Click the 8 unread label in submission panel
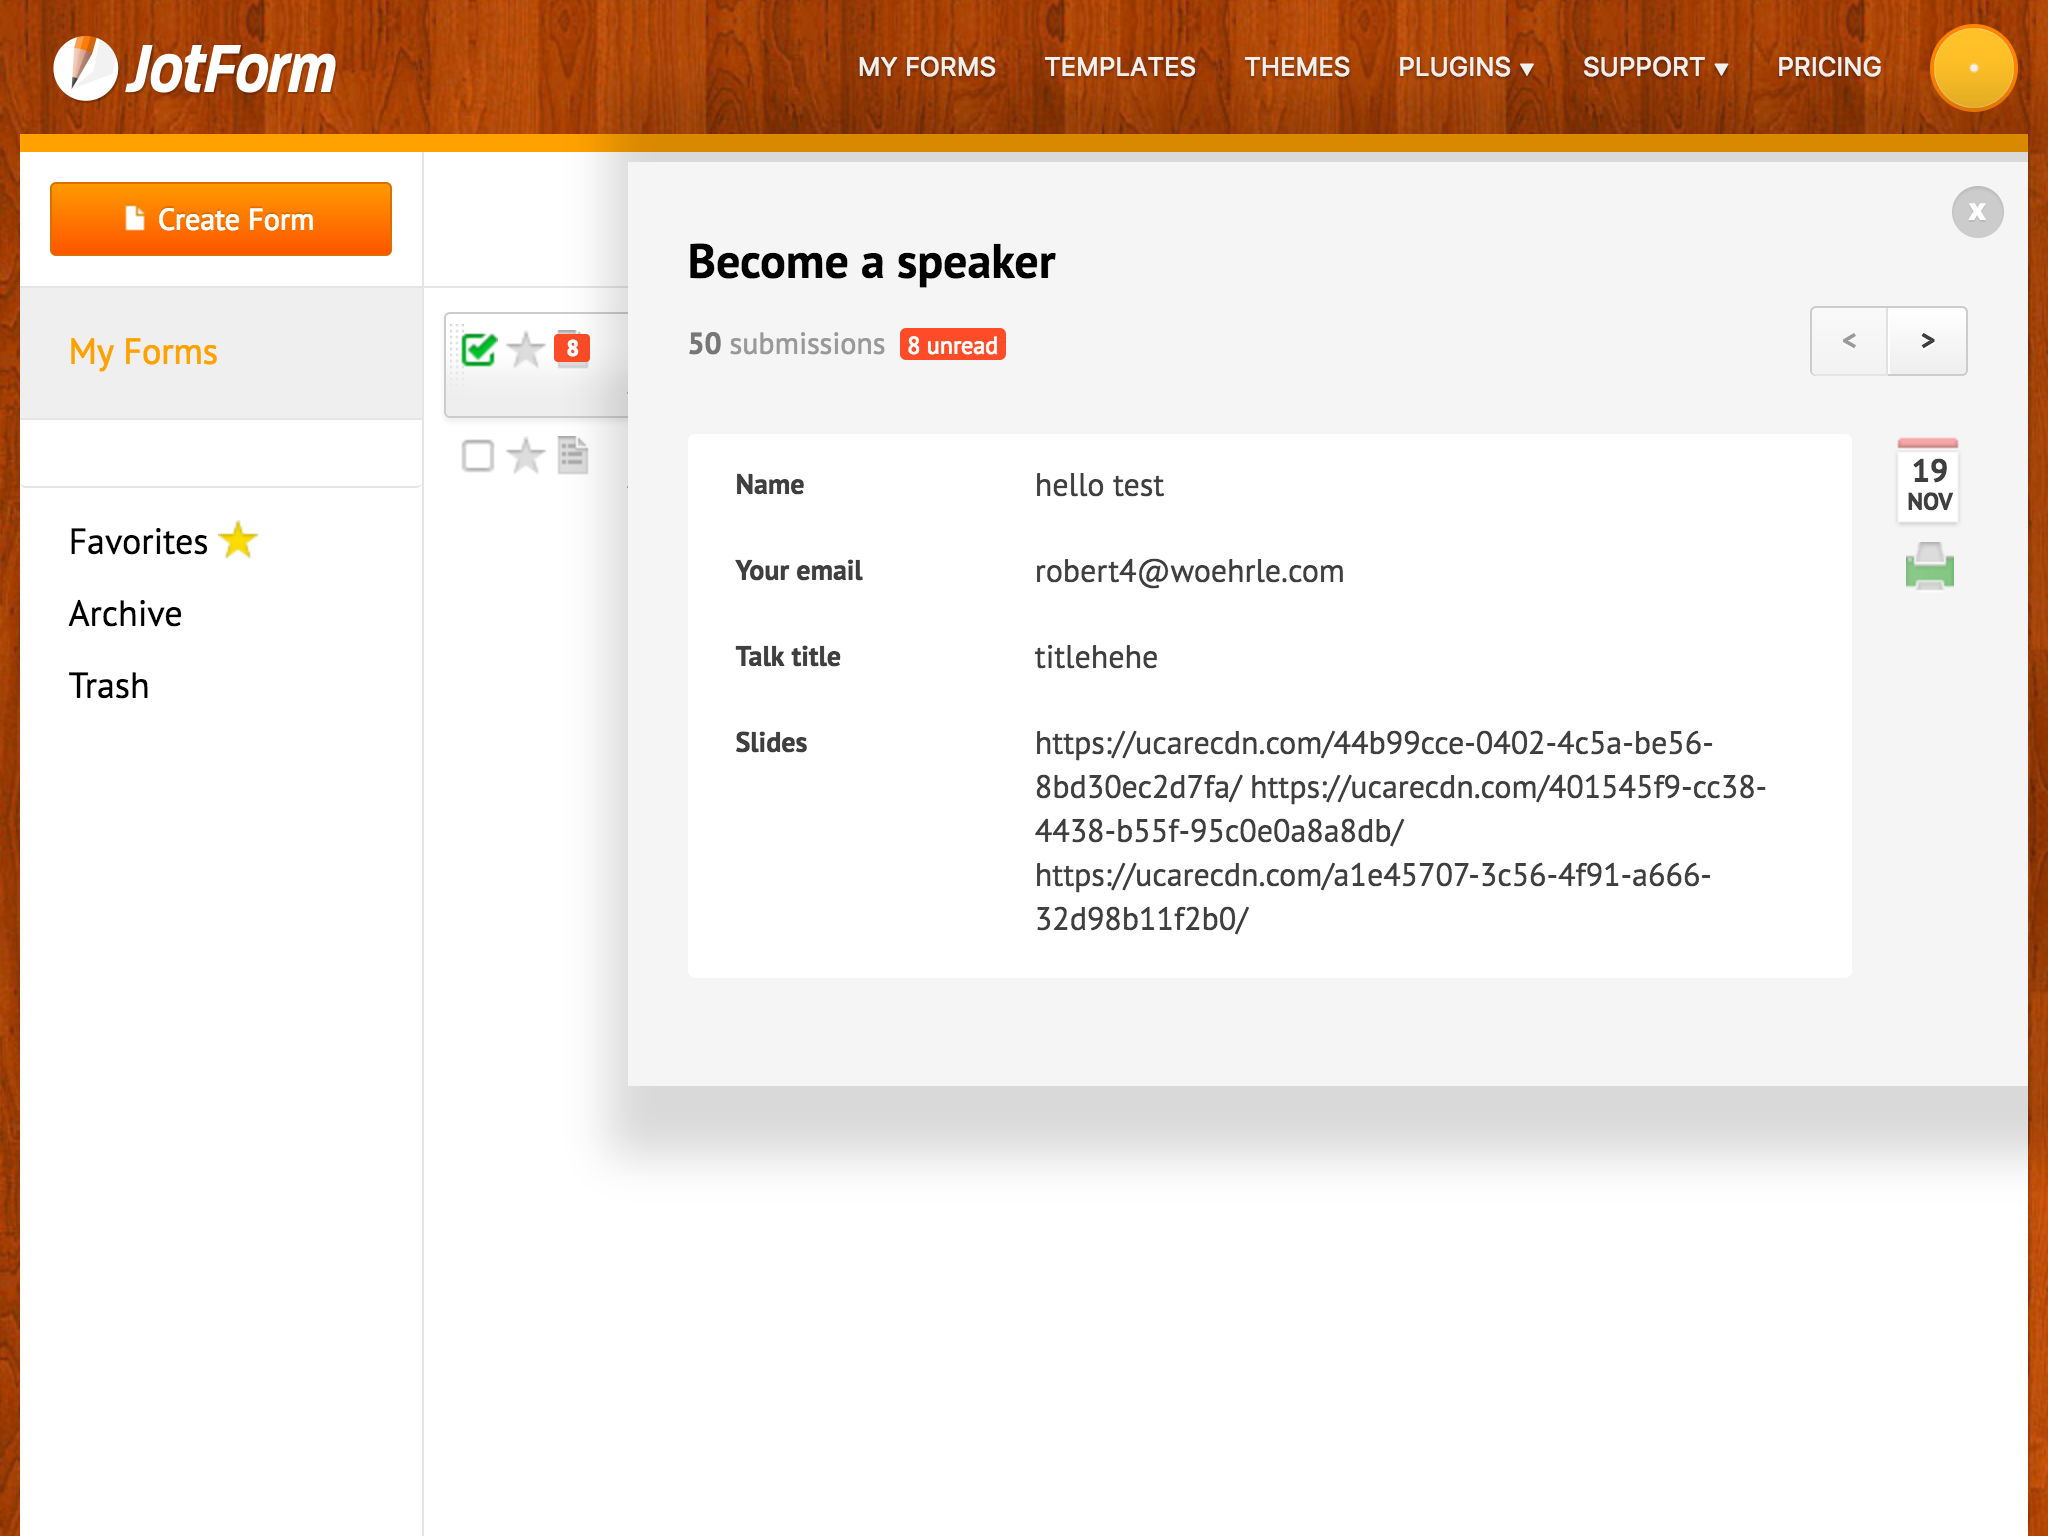 coord(952,344)
